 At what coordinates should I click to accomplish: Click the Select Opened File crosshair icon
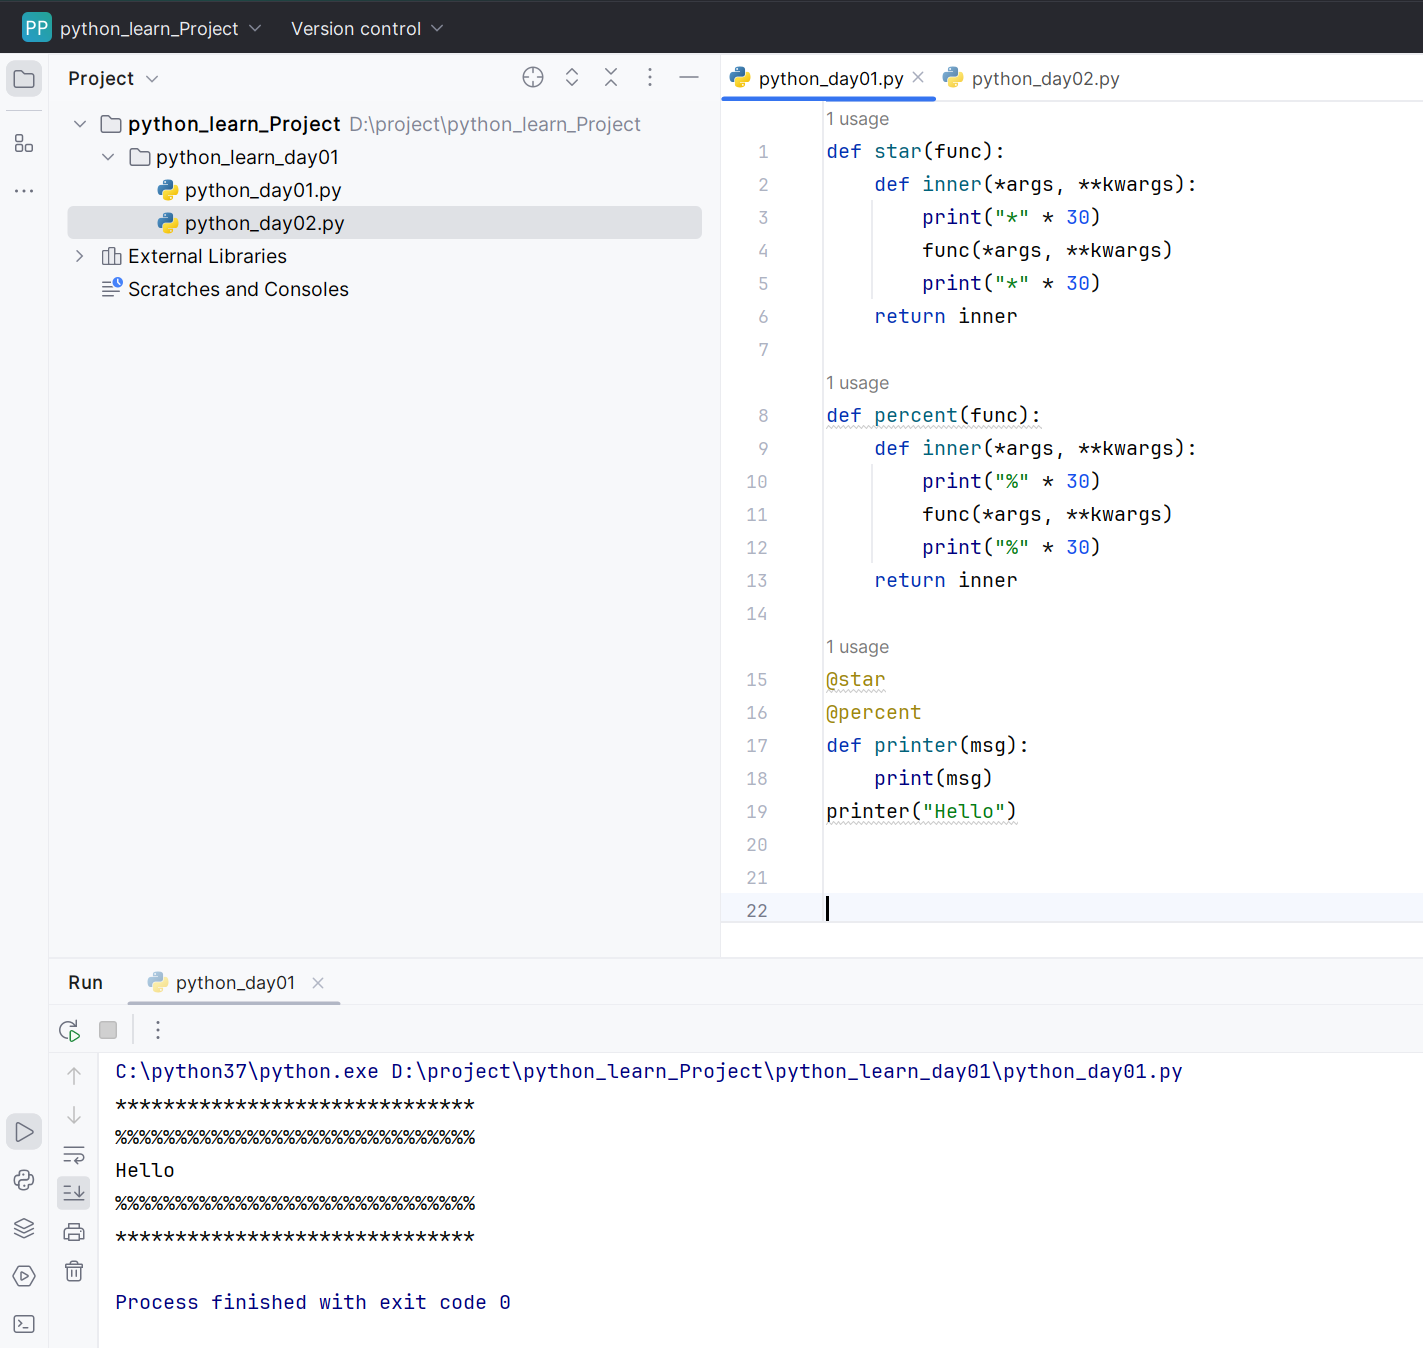click(533, 77)
